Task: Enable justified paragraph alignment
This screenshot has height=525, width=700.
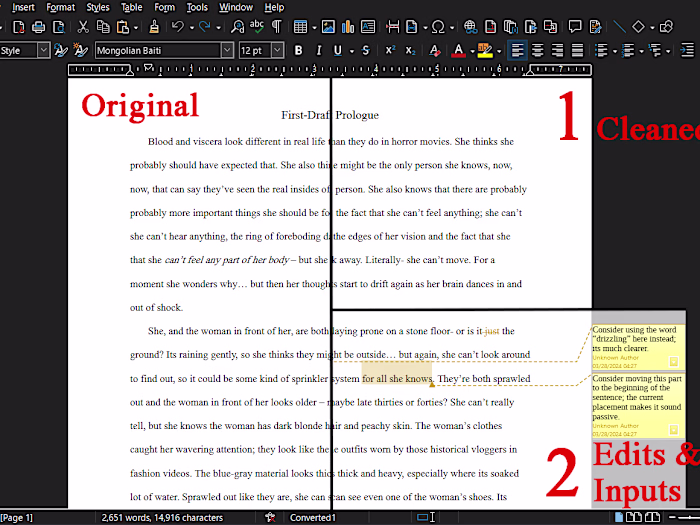Action: (578, 50)
